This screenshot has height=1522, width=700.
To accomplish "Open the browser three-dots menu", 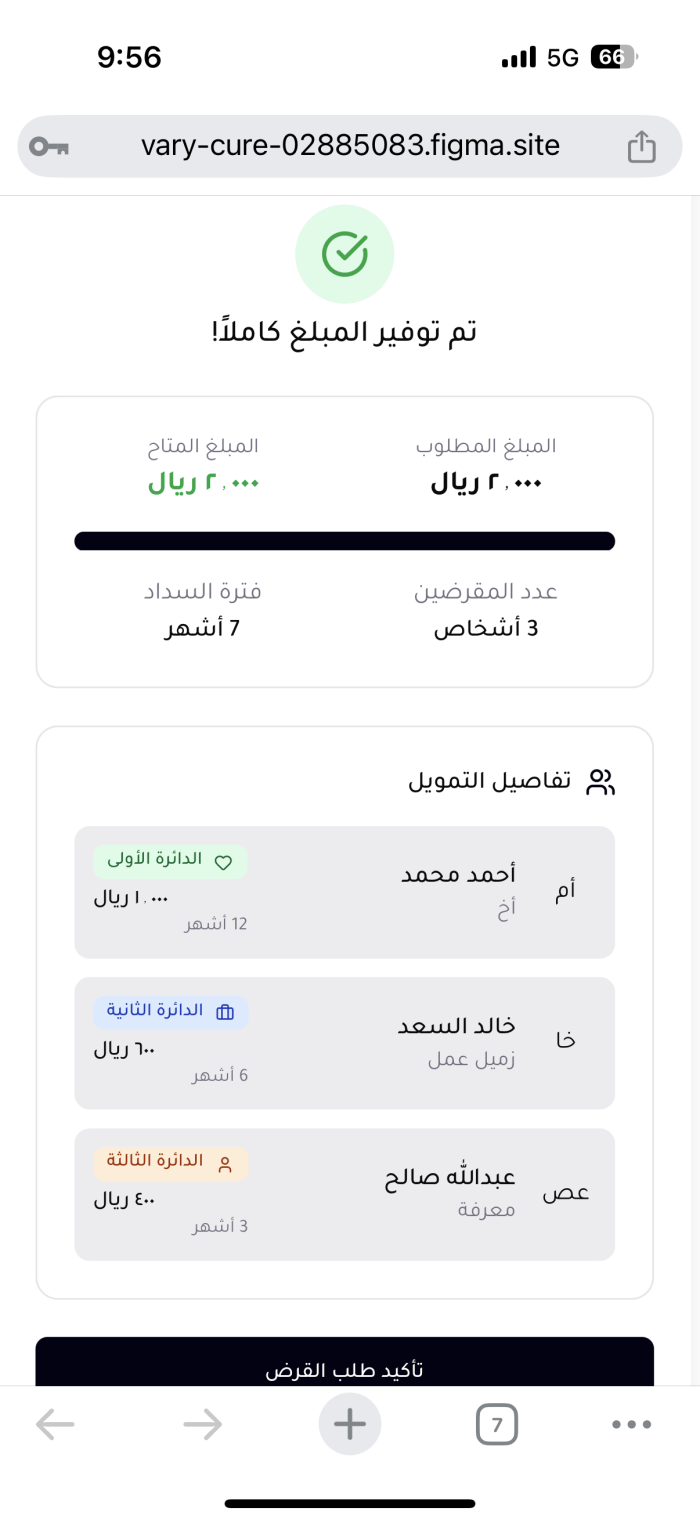I will [632, 1424].
